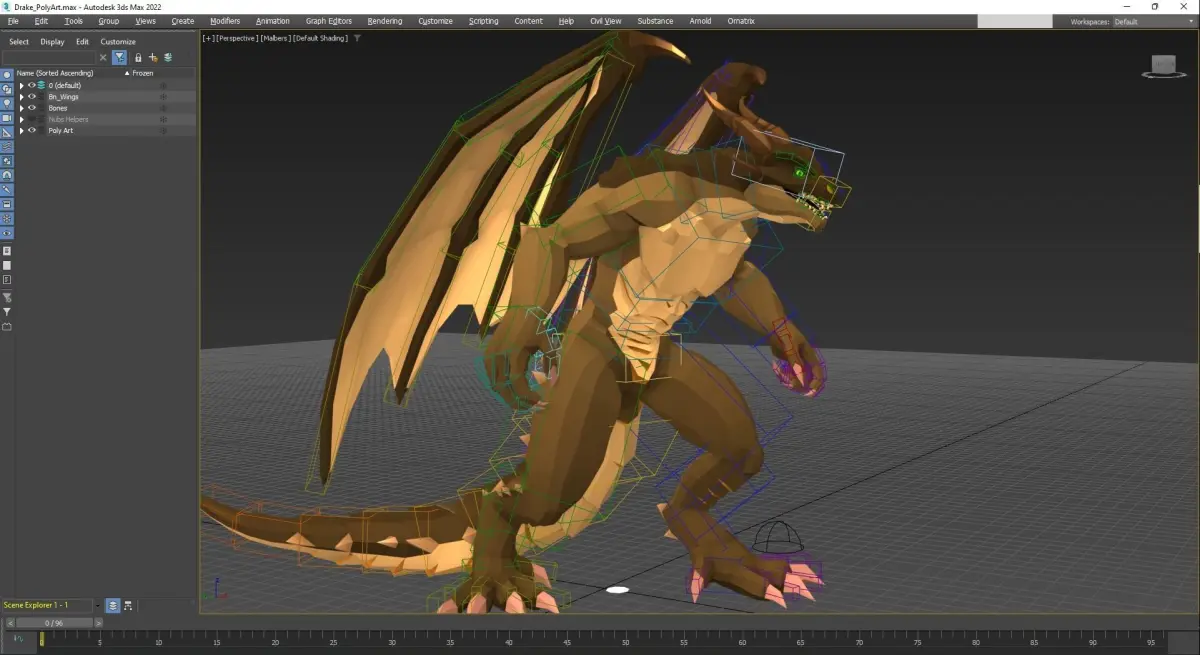Hide the Bn_Wings layer via eye icon
The width and height of the screenshot is (1200, 655).
point(31,96)
